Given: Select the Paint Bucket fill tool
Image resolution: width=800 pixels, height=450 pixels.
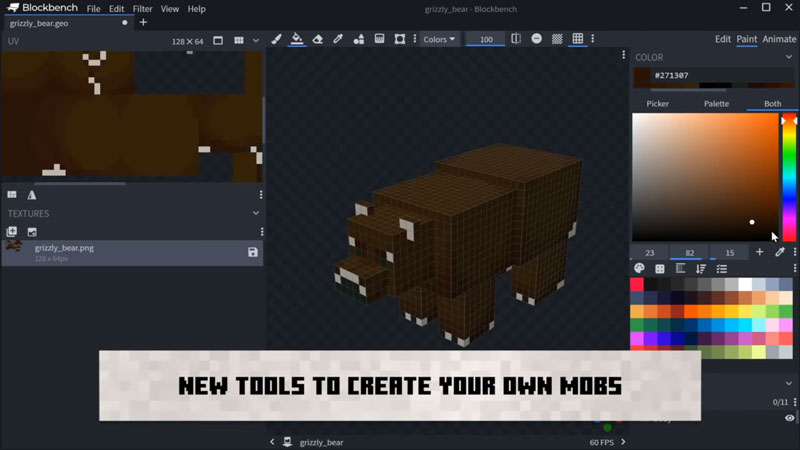Looking at the screenshot, I should coord(296,39).
